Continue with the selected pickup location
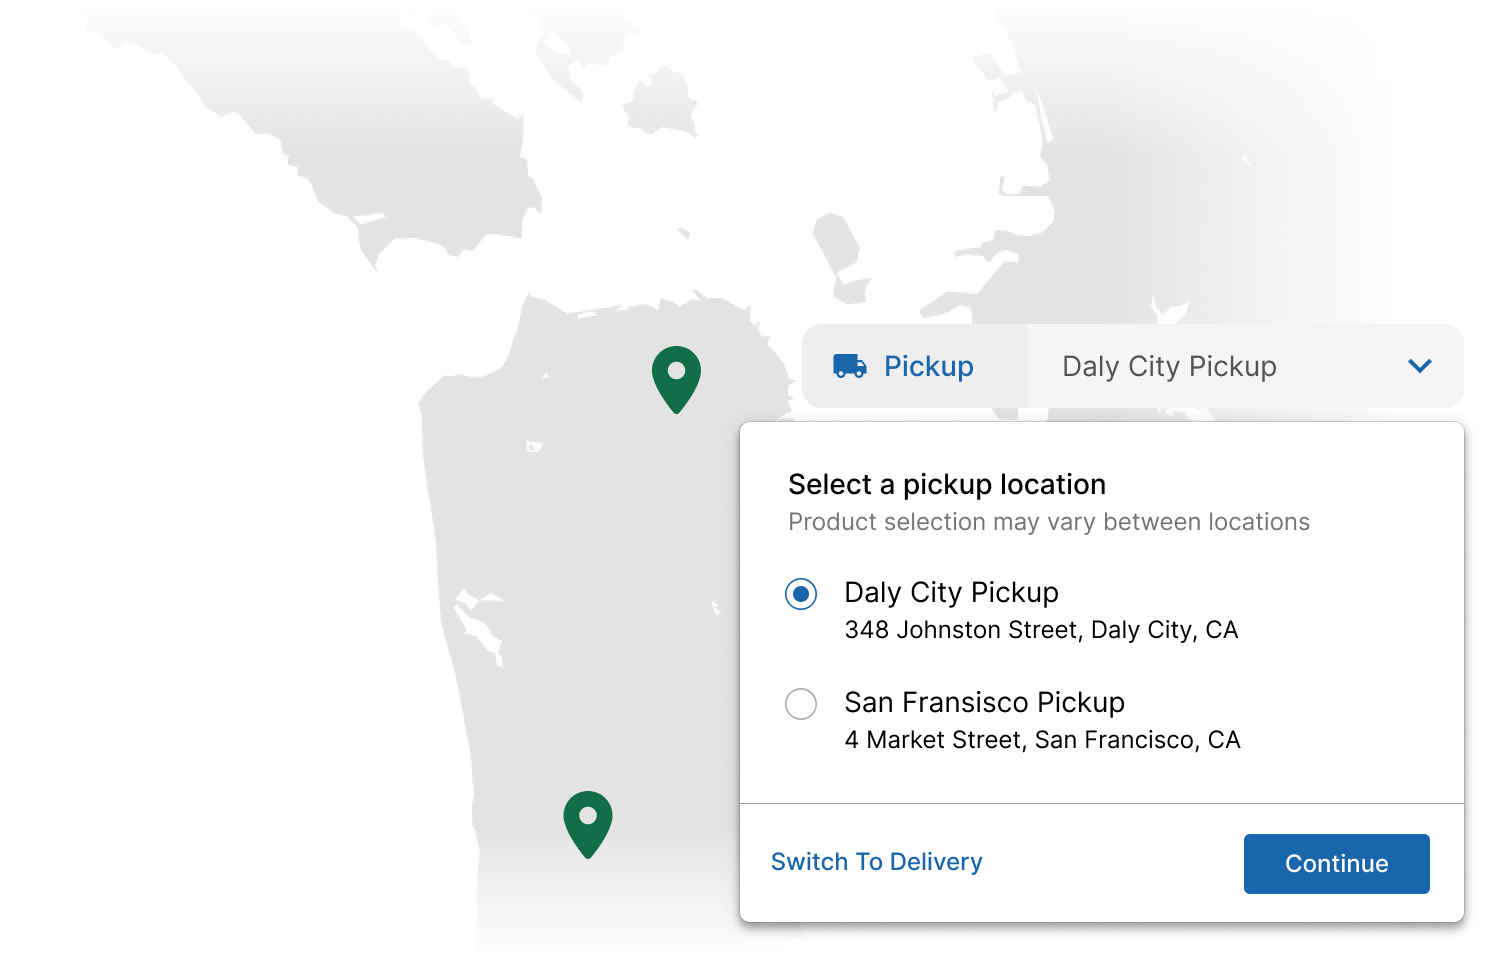The width and height of the screenshot is (1485, 958). click(x=1337, y=864)
